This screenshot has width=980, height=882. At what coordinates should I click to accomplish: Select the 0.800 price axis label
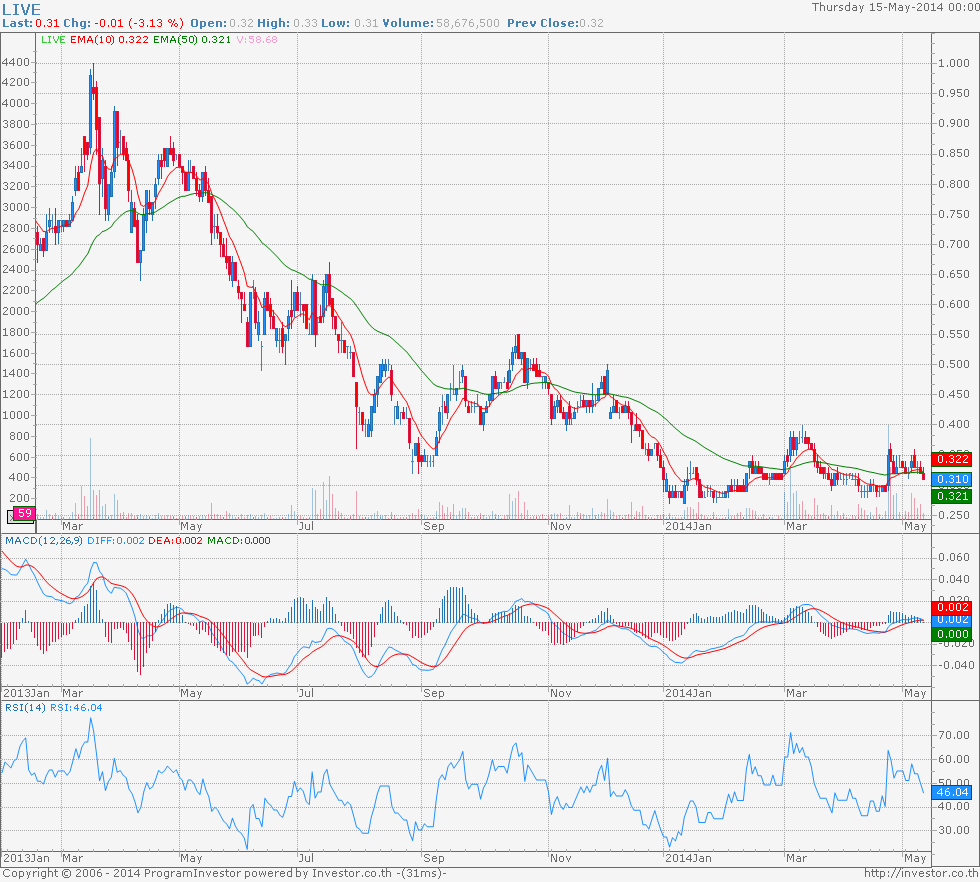coord(954,184)
